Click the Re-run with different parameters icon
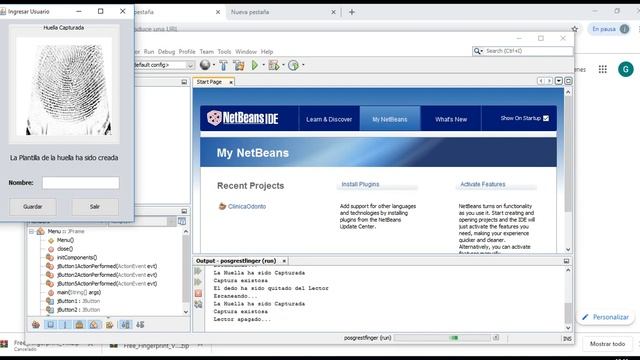 coord(198,282)
